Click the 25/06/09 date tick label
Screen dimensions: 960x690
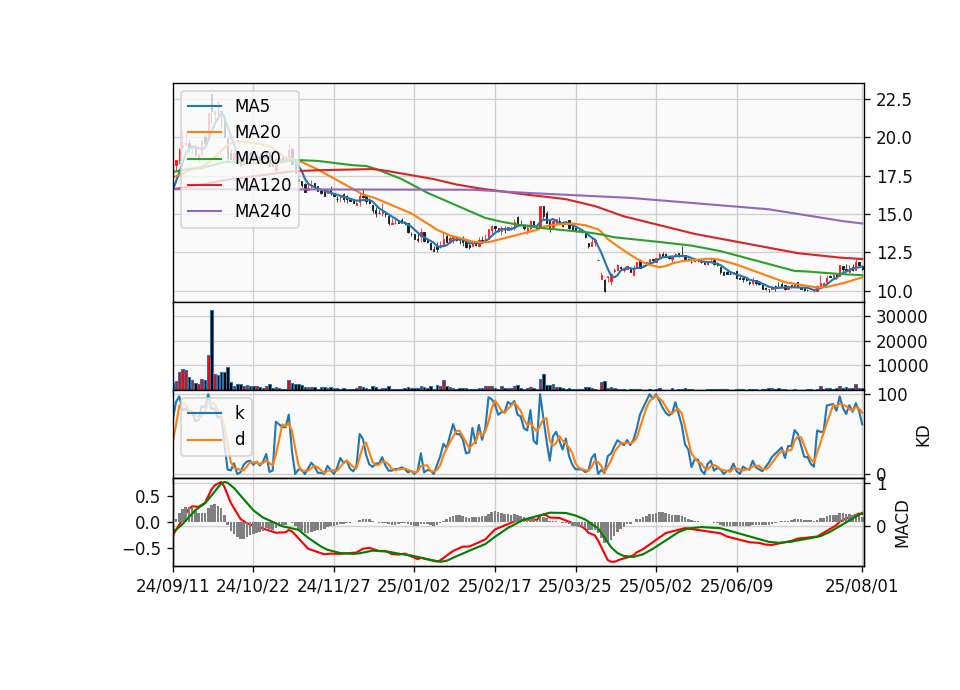[737, 586]
